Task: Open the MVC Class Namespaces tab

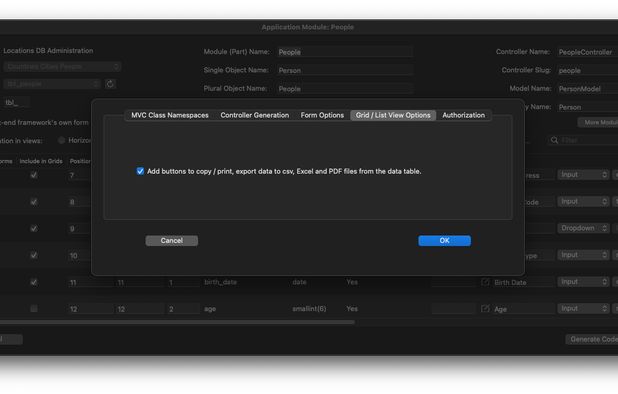Action: [170, 115]
